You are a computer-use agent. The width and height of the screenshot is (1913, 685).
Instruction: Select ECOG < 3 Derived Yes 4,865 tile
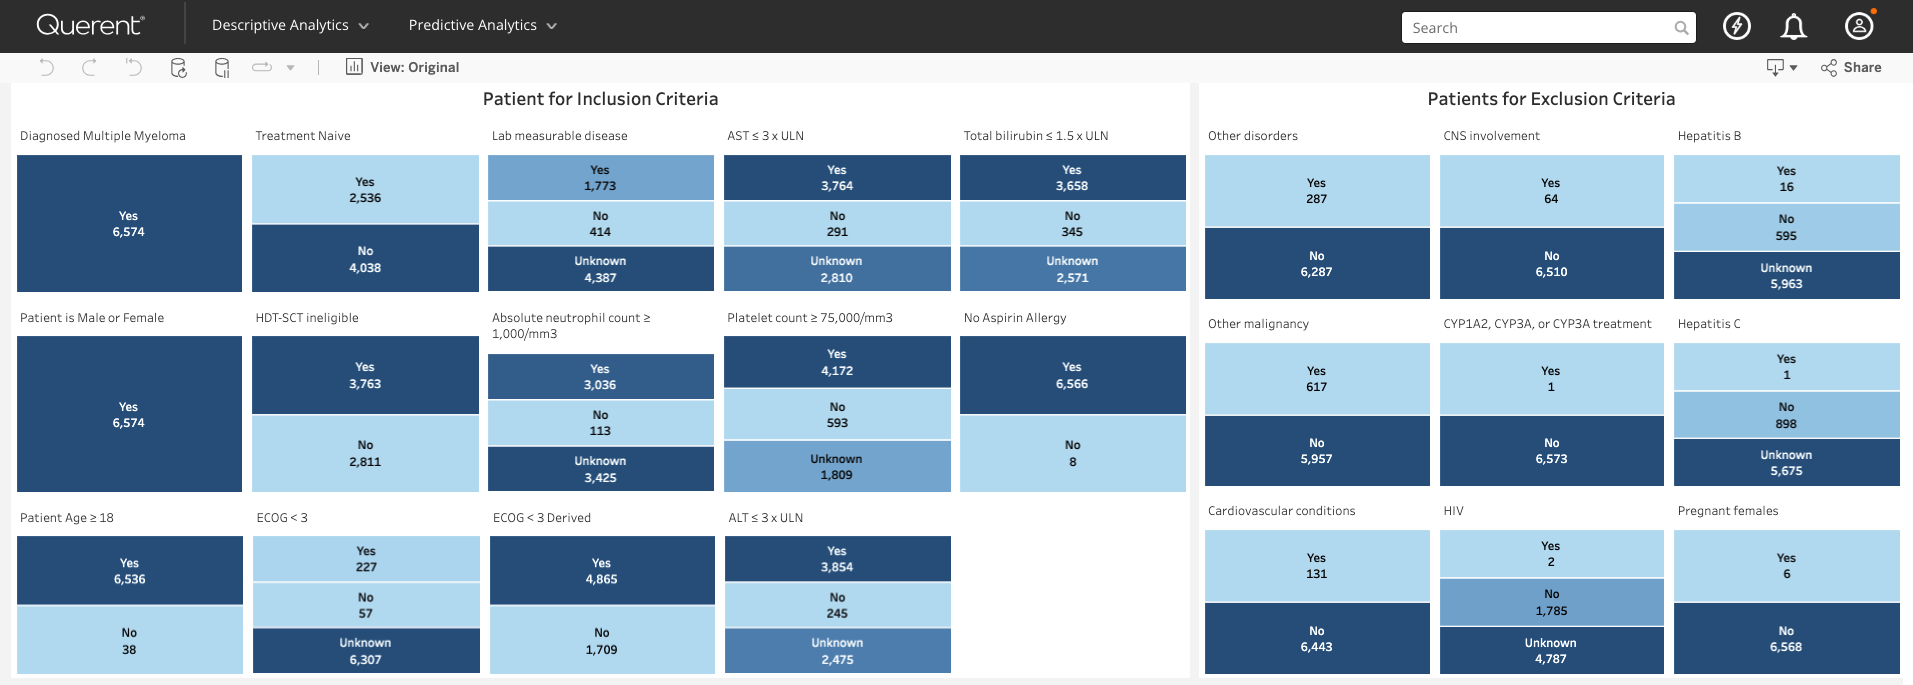pos(602,570)
